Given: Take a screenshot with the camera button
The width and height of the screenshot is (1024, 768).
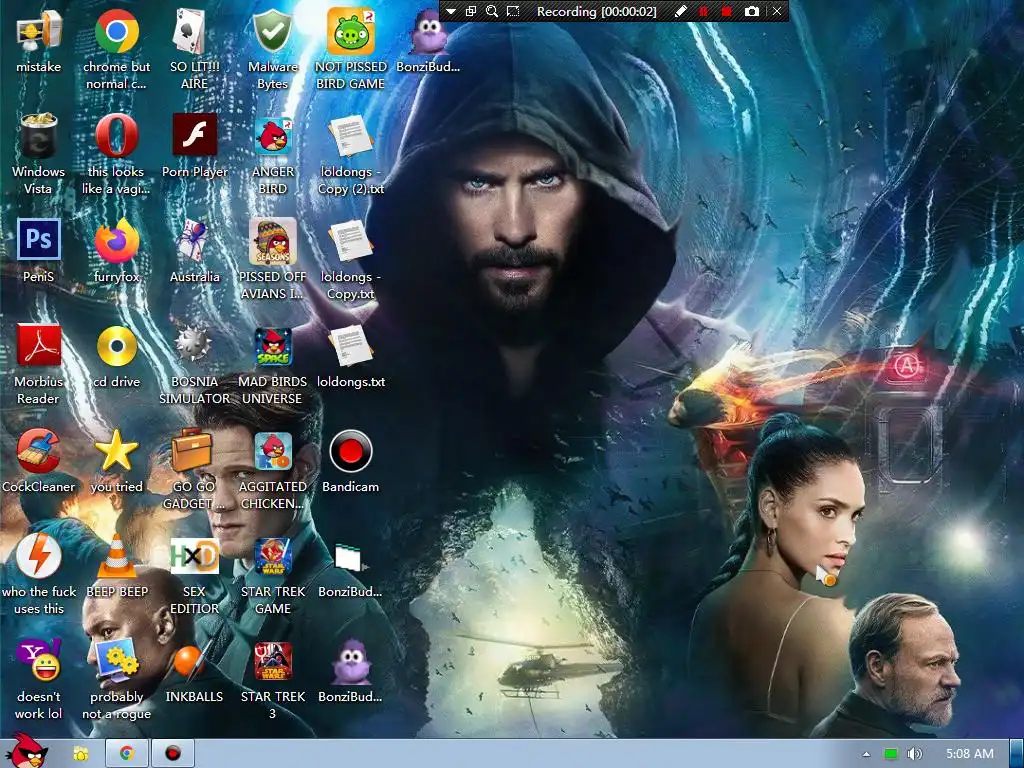Looking at the screenshot, I should click(752, 11).
